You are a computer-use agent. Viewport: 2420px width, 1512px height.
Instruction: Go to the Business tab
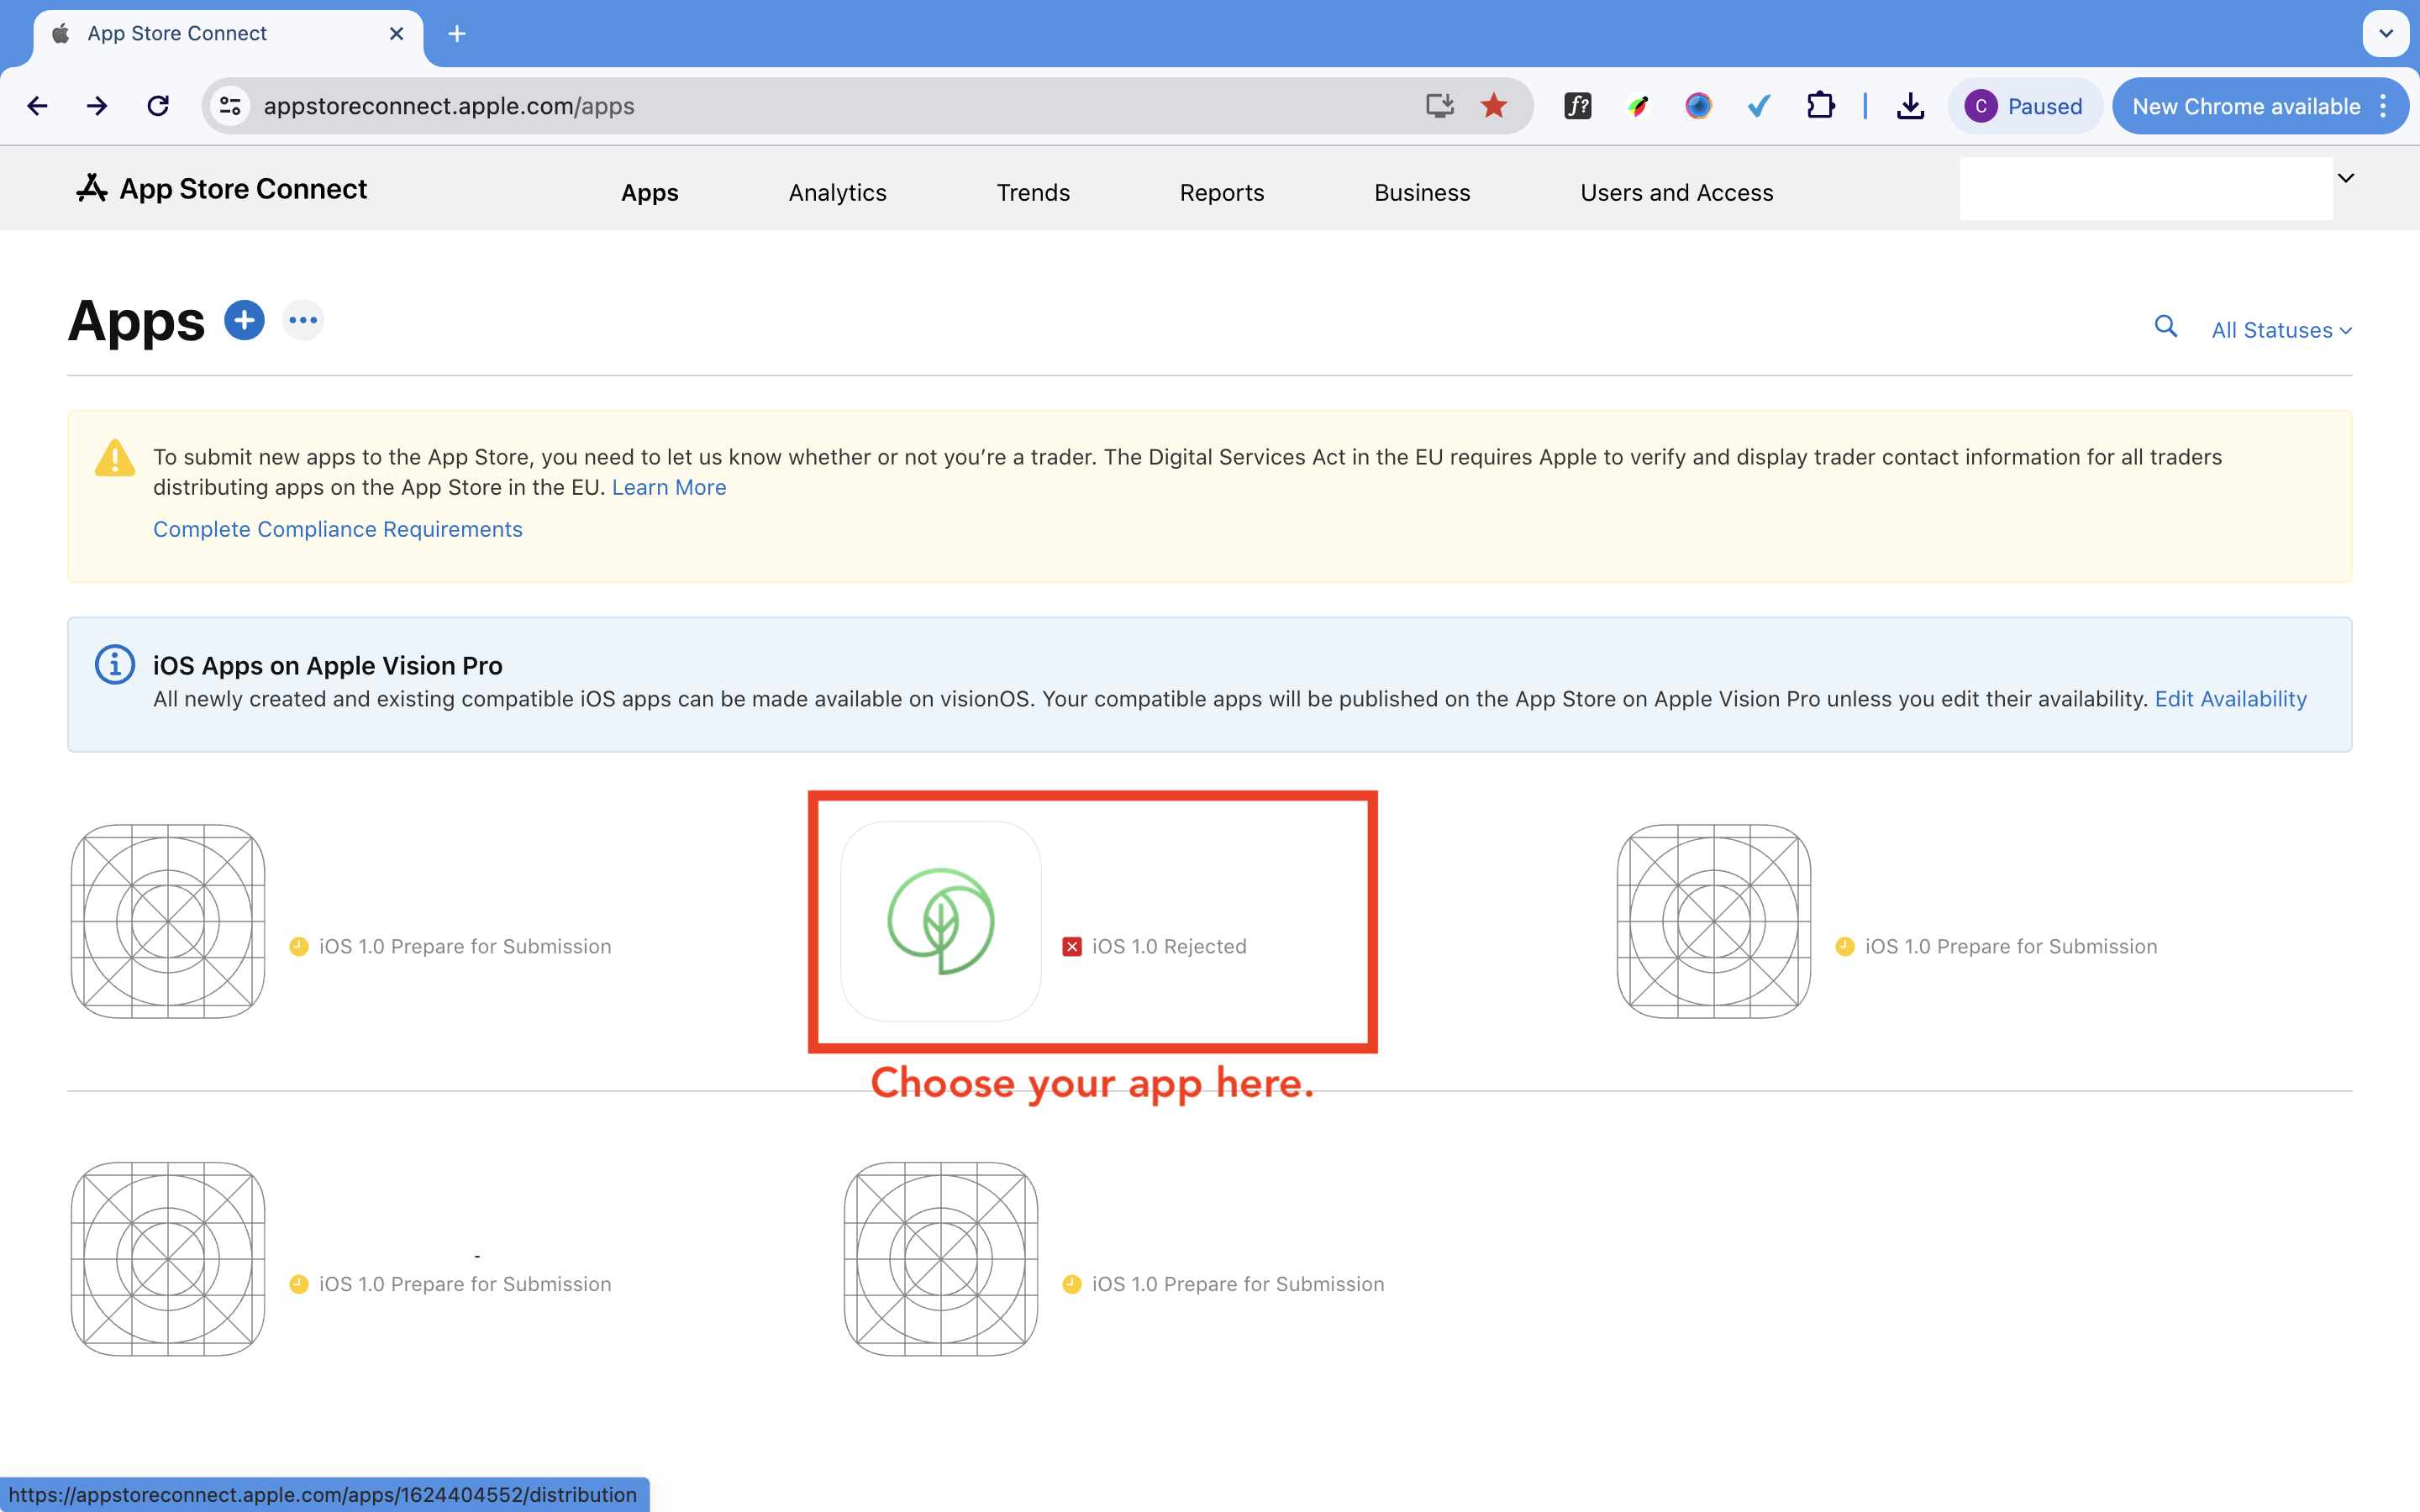[1422, 192]
